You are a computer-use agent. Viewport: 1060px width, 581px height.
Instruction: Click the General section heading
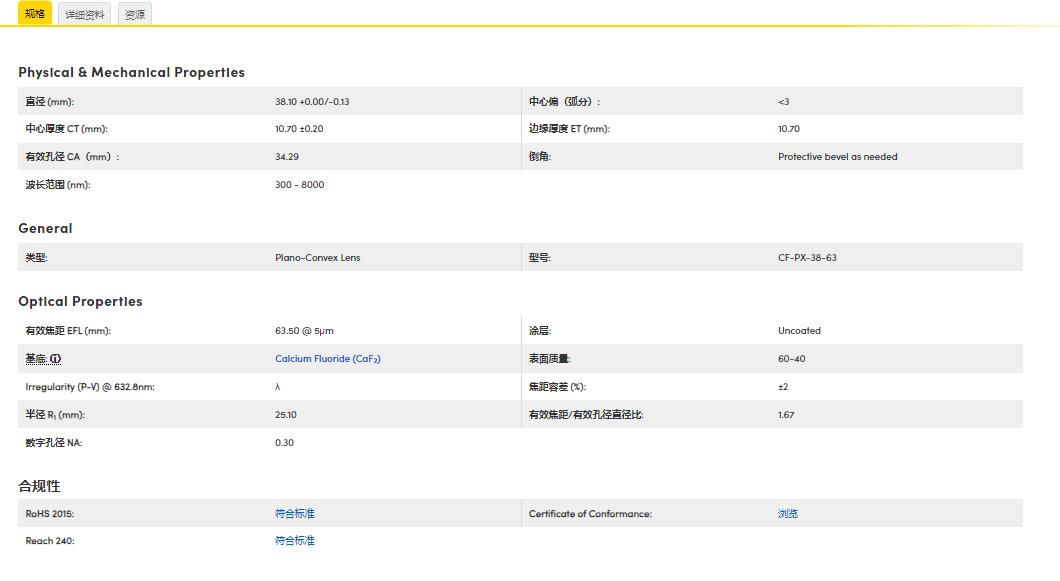tap(45, 228)
